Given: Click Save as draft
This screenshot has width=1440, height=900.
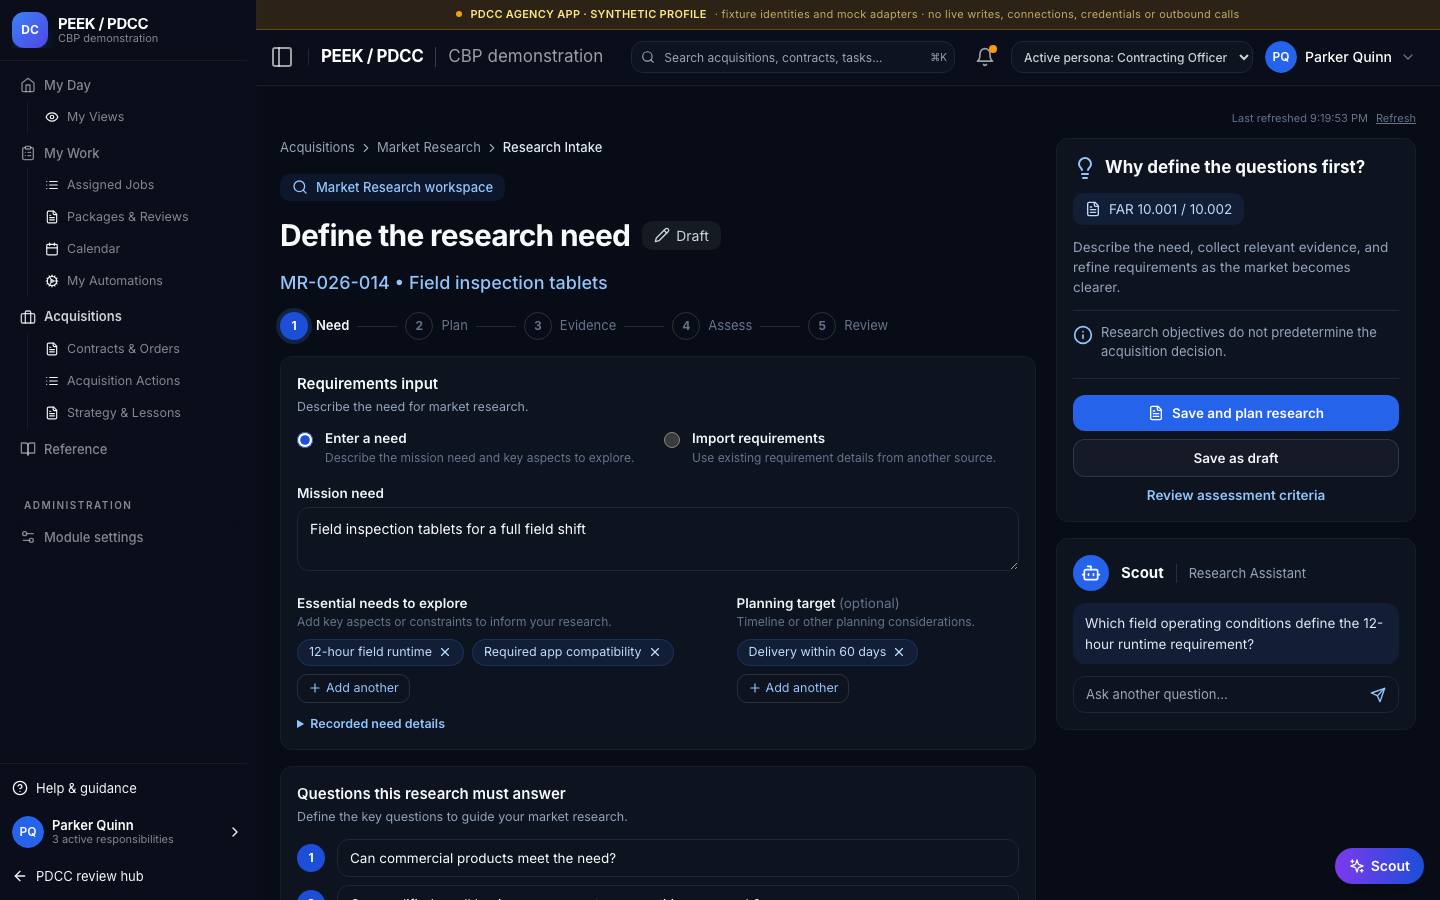Looking at the screenshot, I should [x=1236, y=458].
